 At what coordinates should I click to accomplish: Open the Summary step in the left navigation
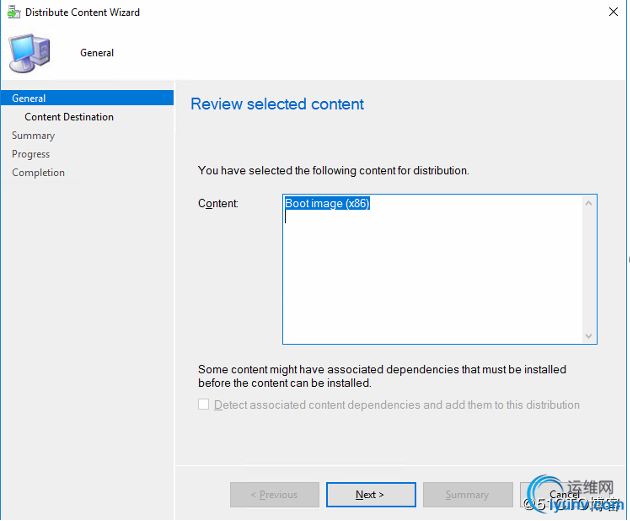pyautogui.click(x=33, y=135)
